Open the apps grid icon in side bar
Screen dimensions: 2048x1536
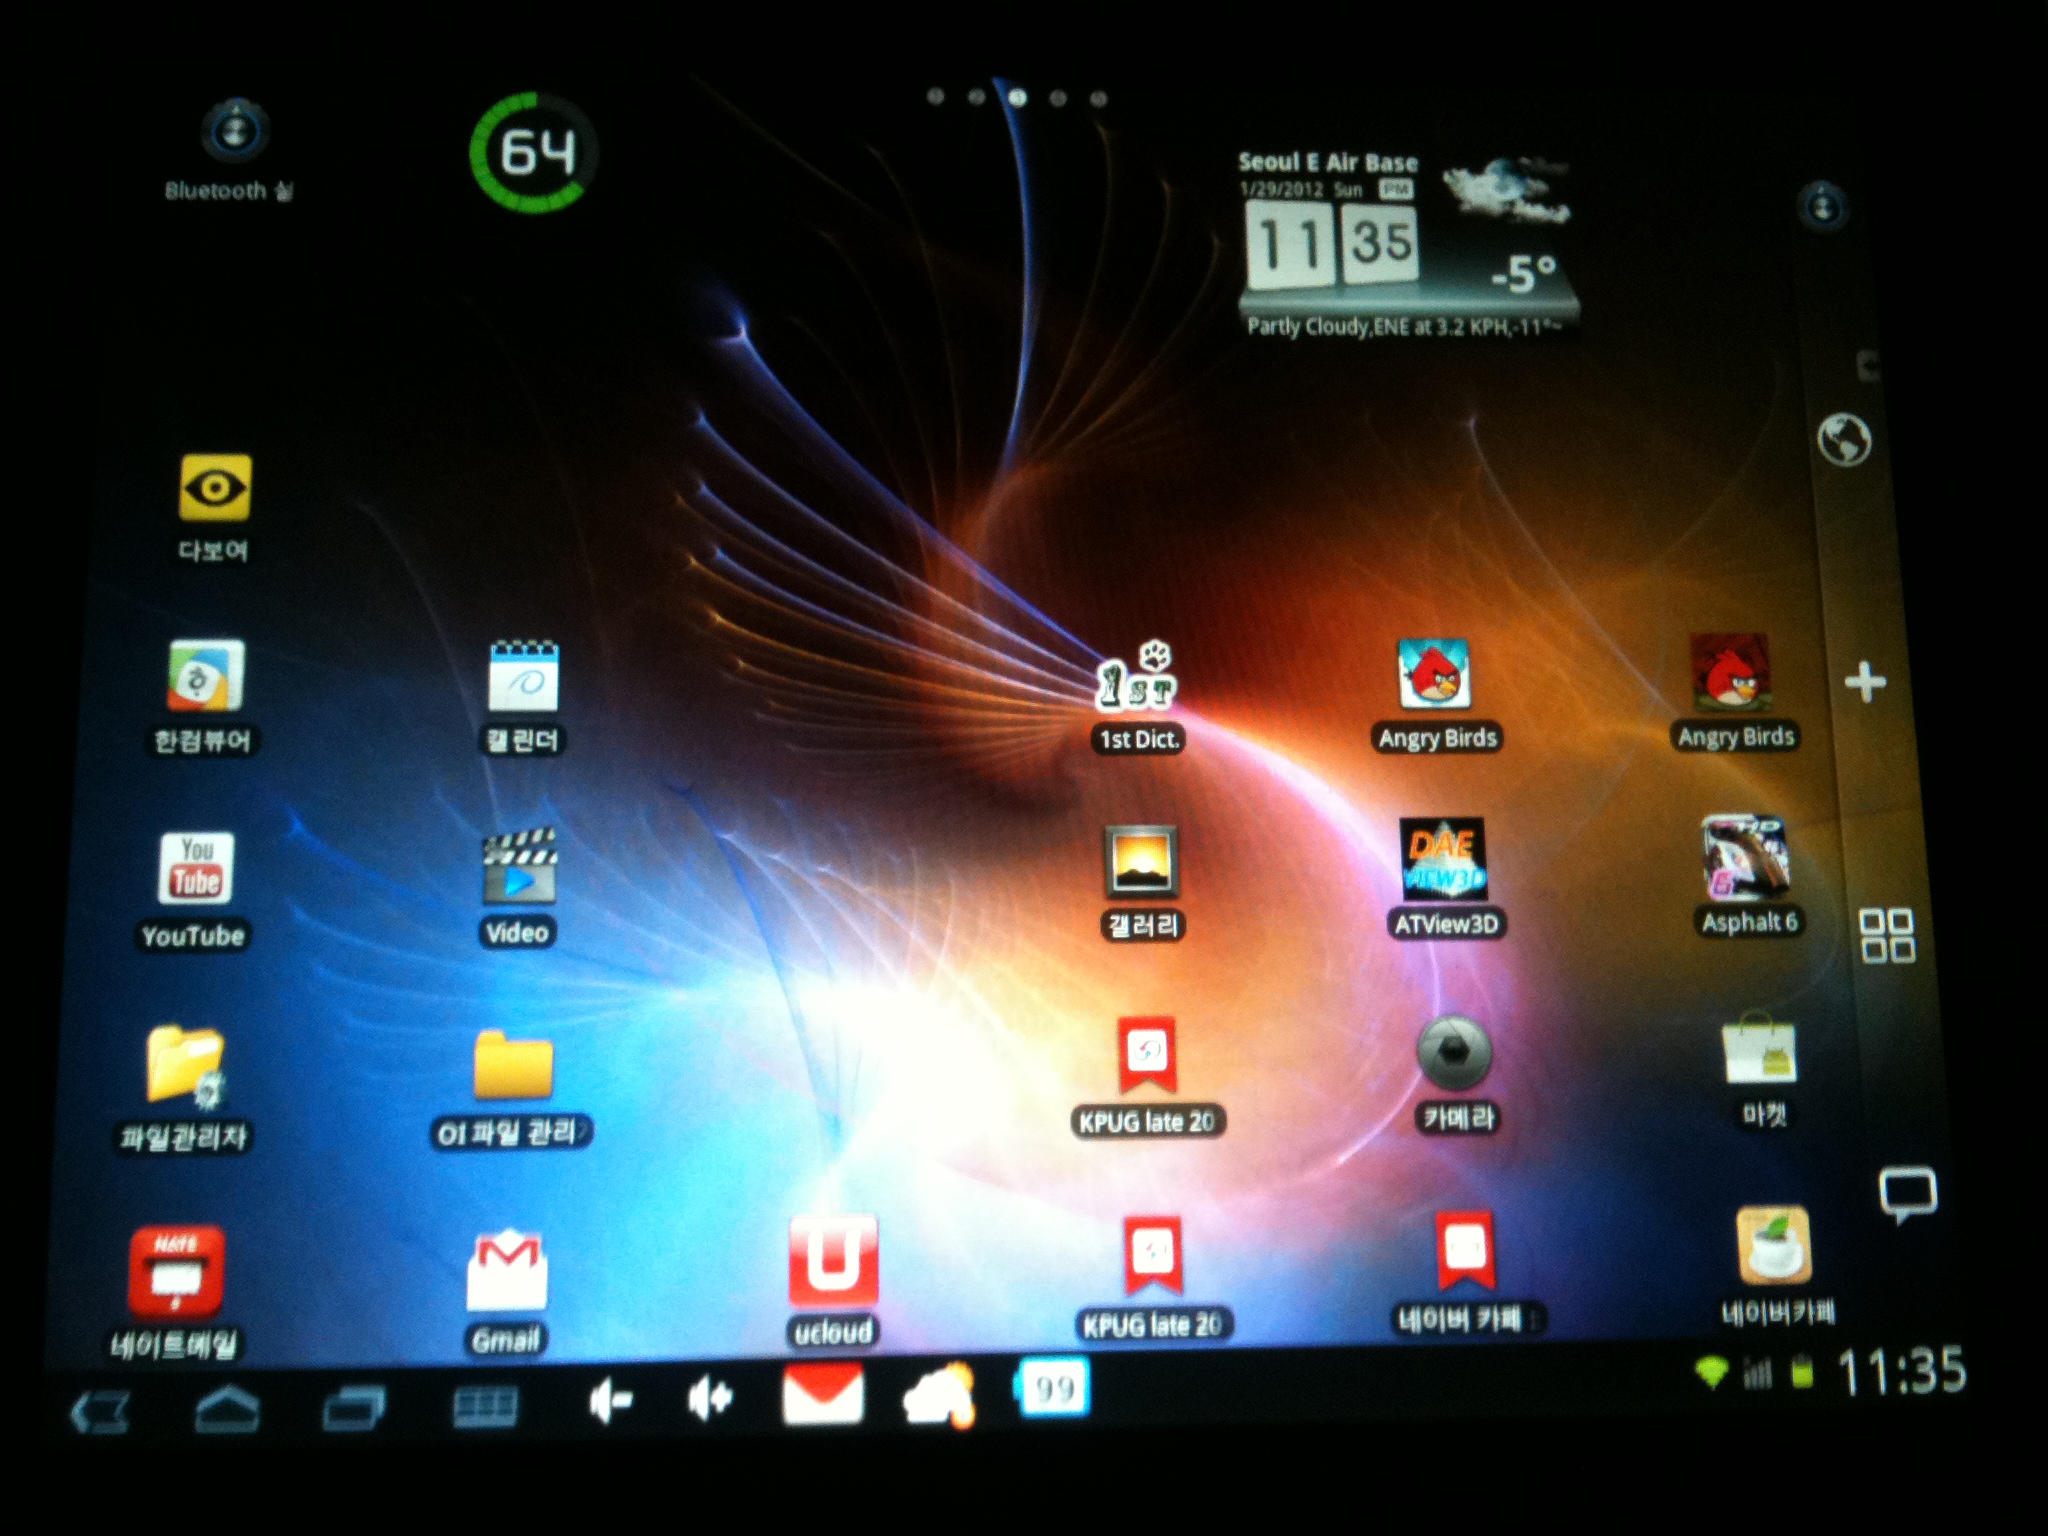coord(1887,935)
